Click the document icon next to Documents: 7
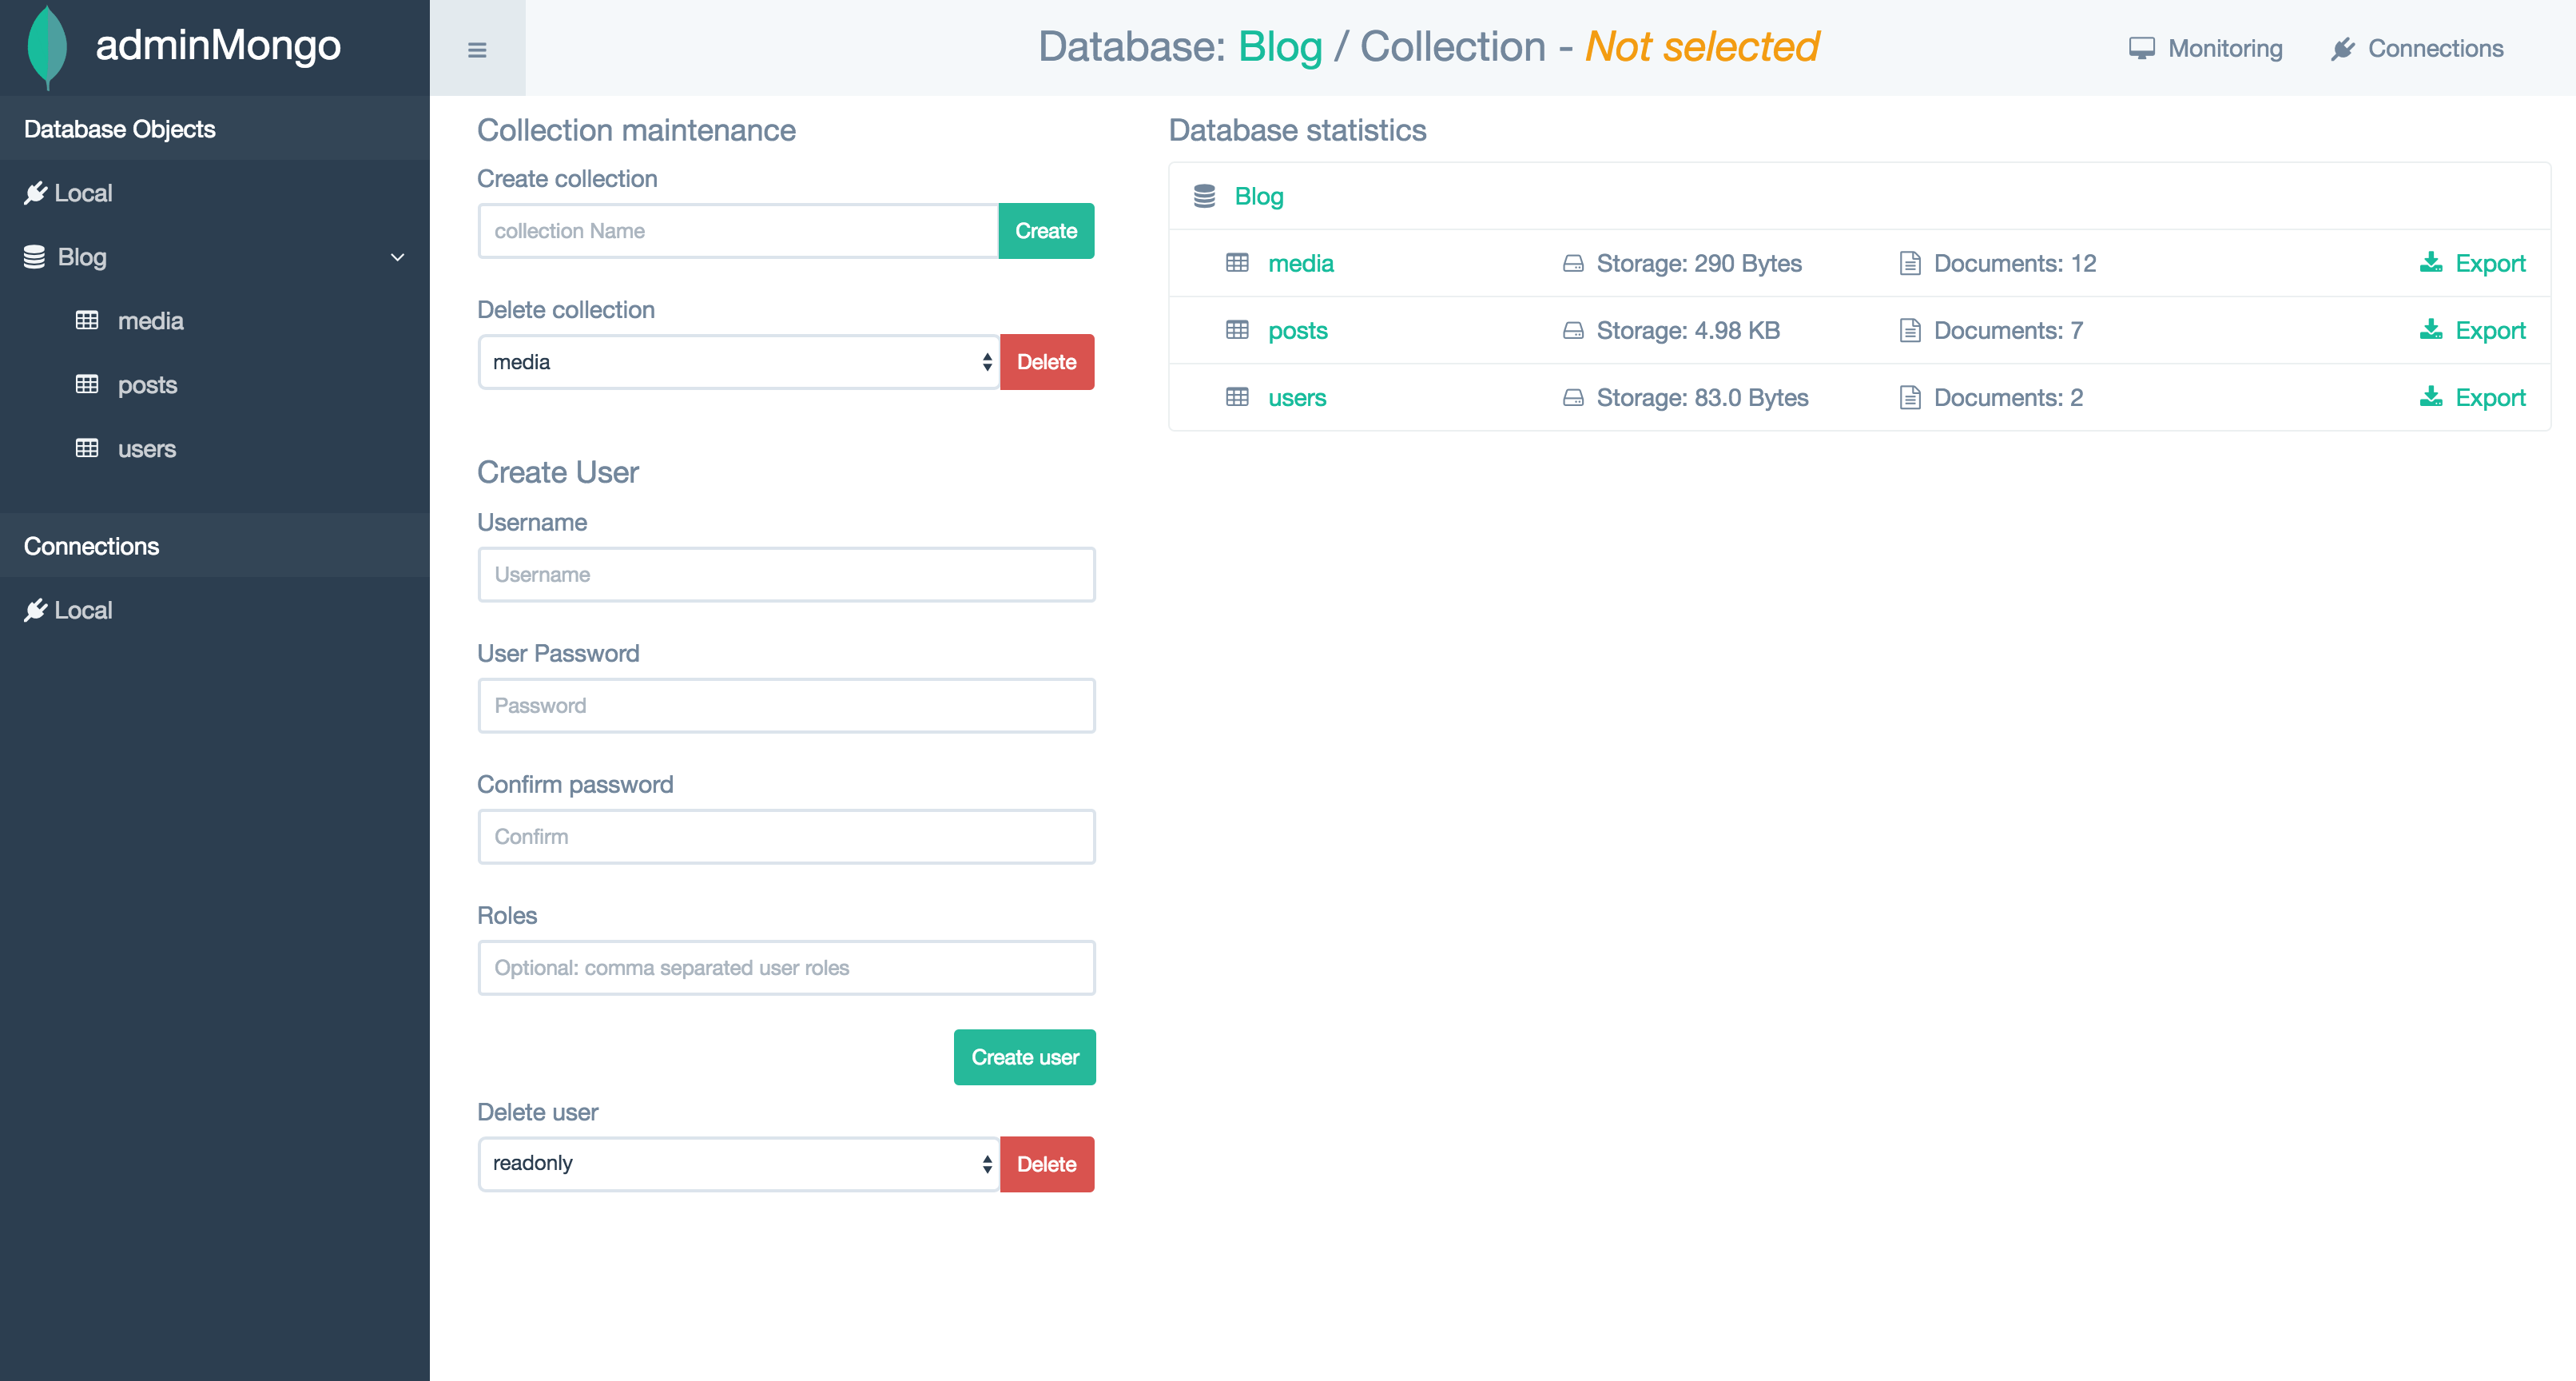Screen dimensions: 2576x1381 1911,330
